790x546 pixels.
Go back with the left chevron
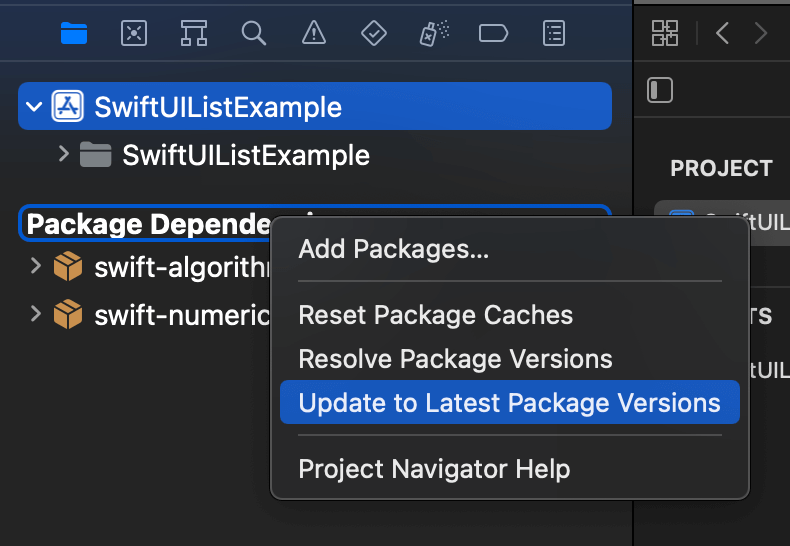722,33
